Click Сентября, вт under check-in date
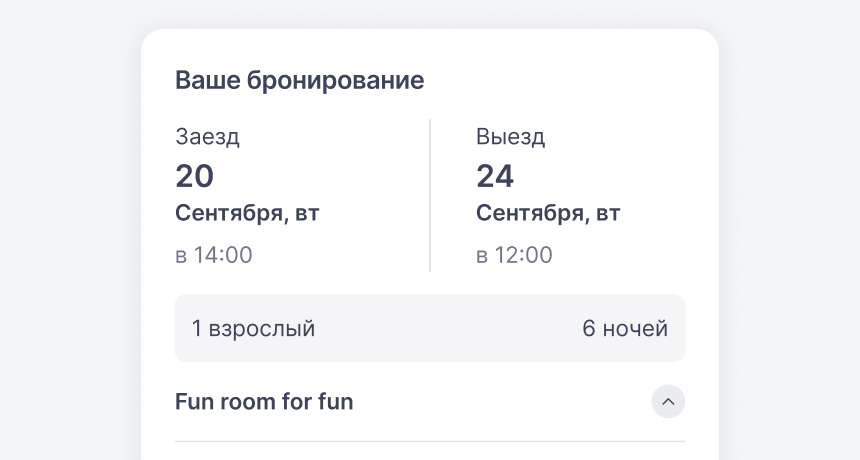Screen dimensions: 860x460 tap(247, 213)
